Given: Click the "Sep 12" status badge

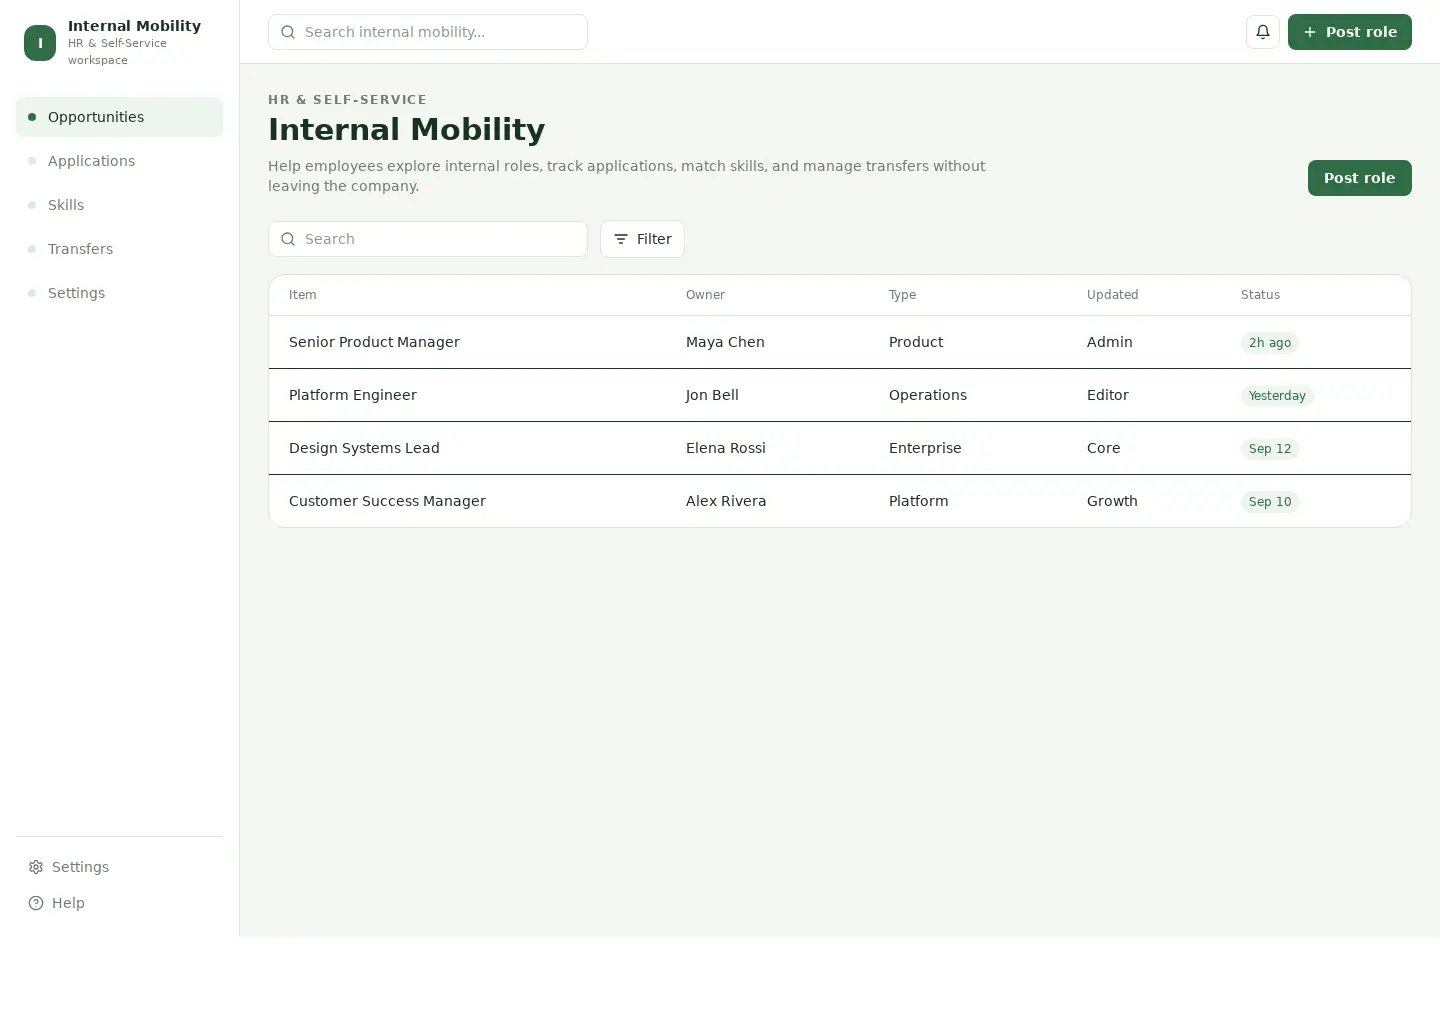Looking at the screenshot, I should pos(1270,449).
